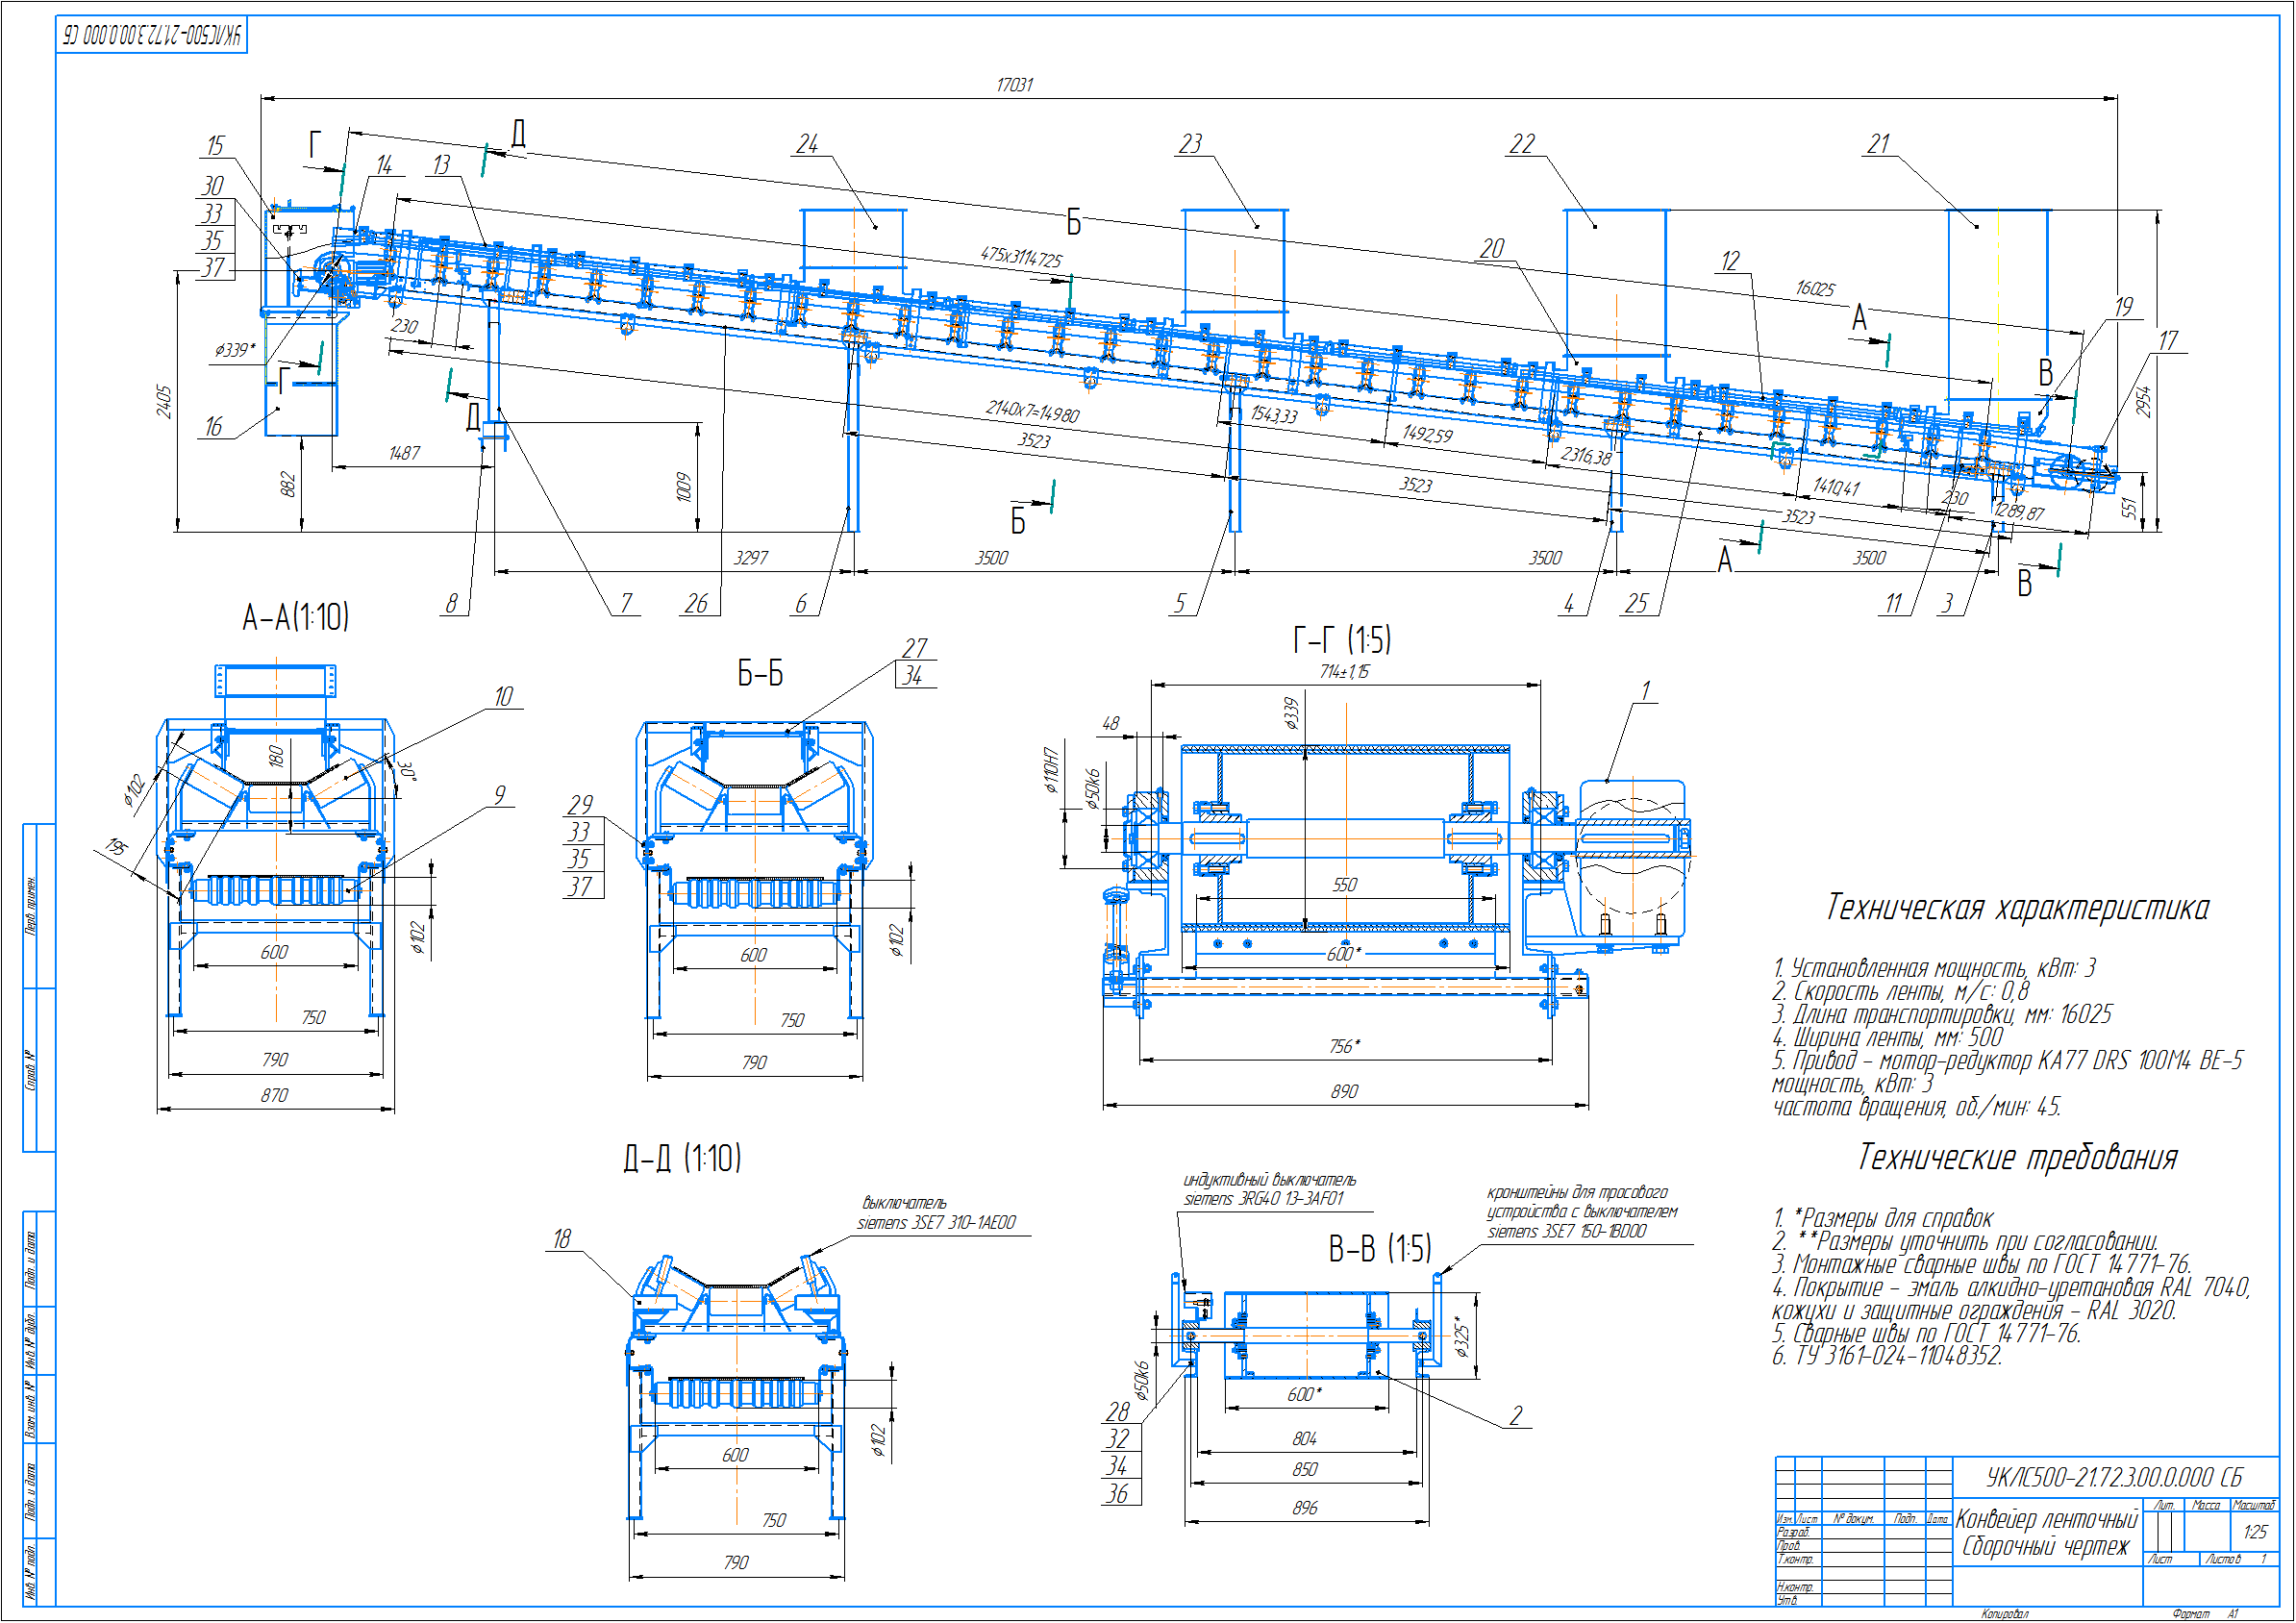Image resolution: width=2296 pixels, height=1623 pixels.
Task: Select the dimension 1487
Action: pyautogui.click(x=404, y=454)
